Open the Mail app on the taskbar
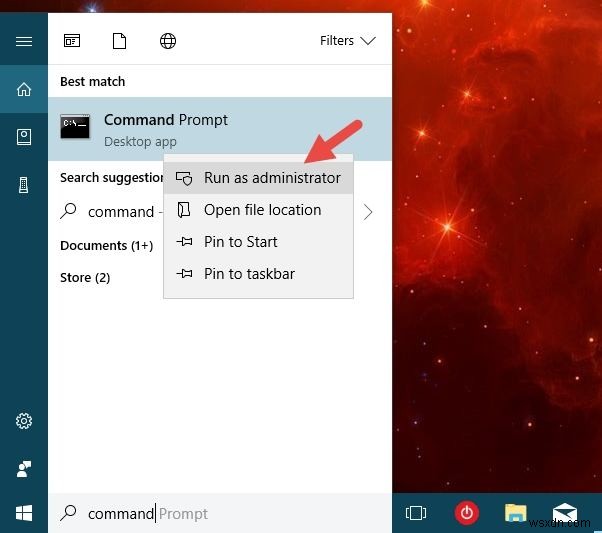The width and height of the screenshot is (602, 533). point(564,513)
